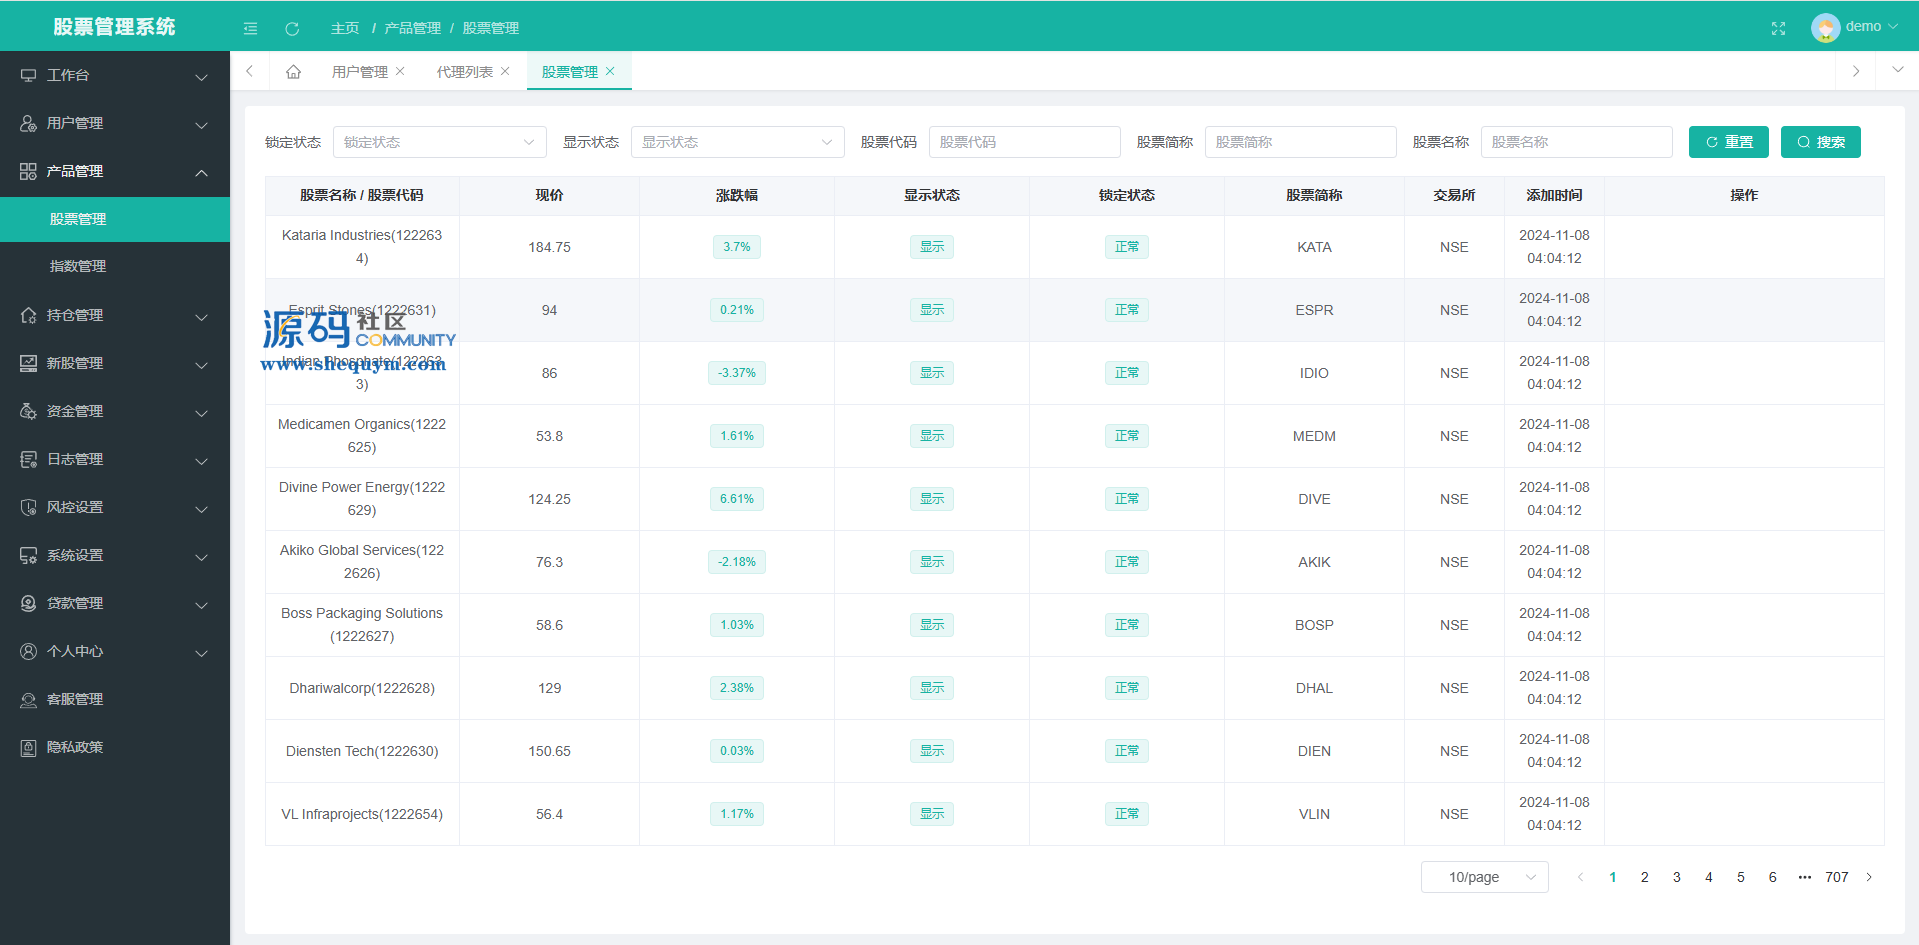Collapse the sidebar with the fold icon

click(250, 28)
